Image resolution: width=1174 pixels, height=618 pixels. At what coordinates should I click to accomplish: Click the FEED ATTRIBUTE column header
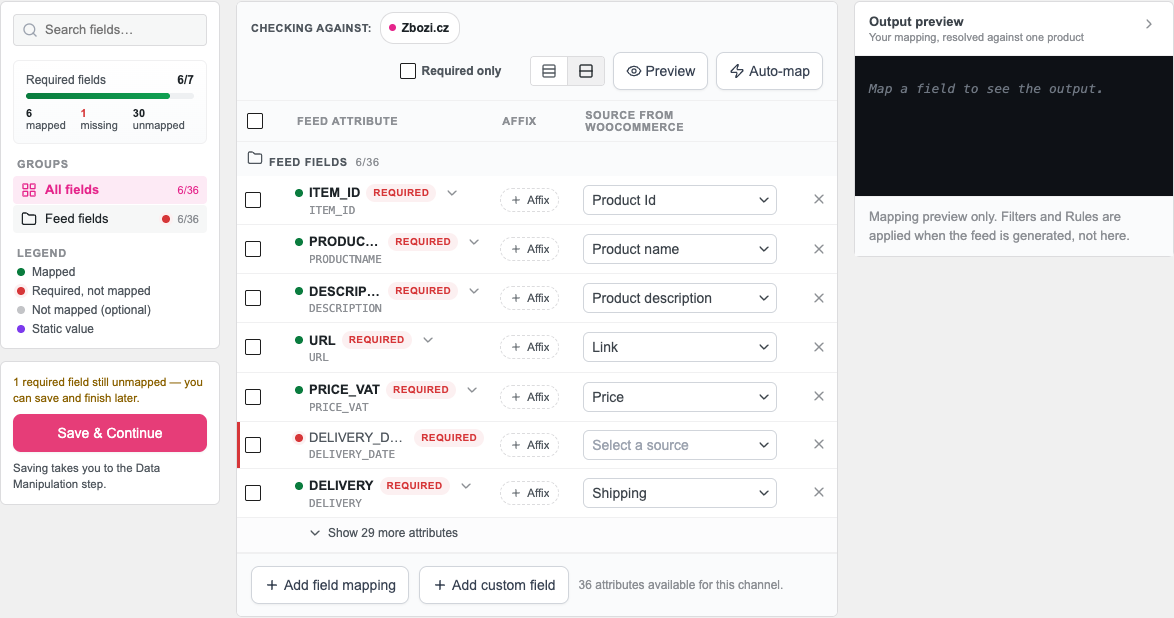(347, 121)
